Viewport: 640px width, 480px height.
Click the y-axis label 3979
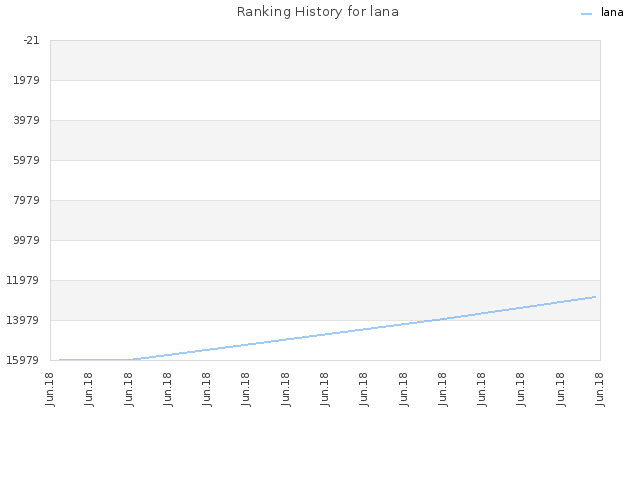[27, 120]
